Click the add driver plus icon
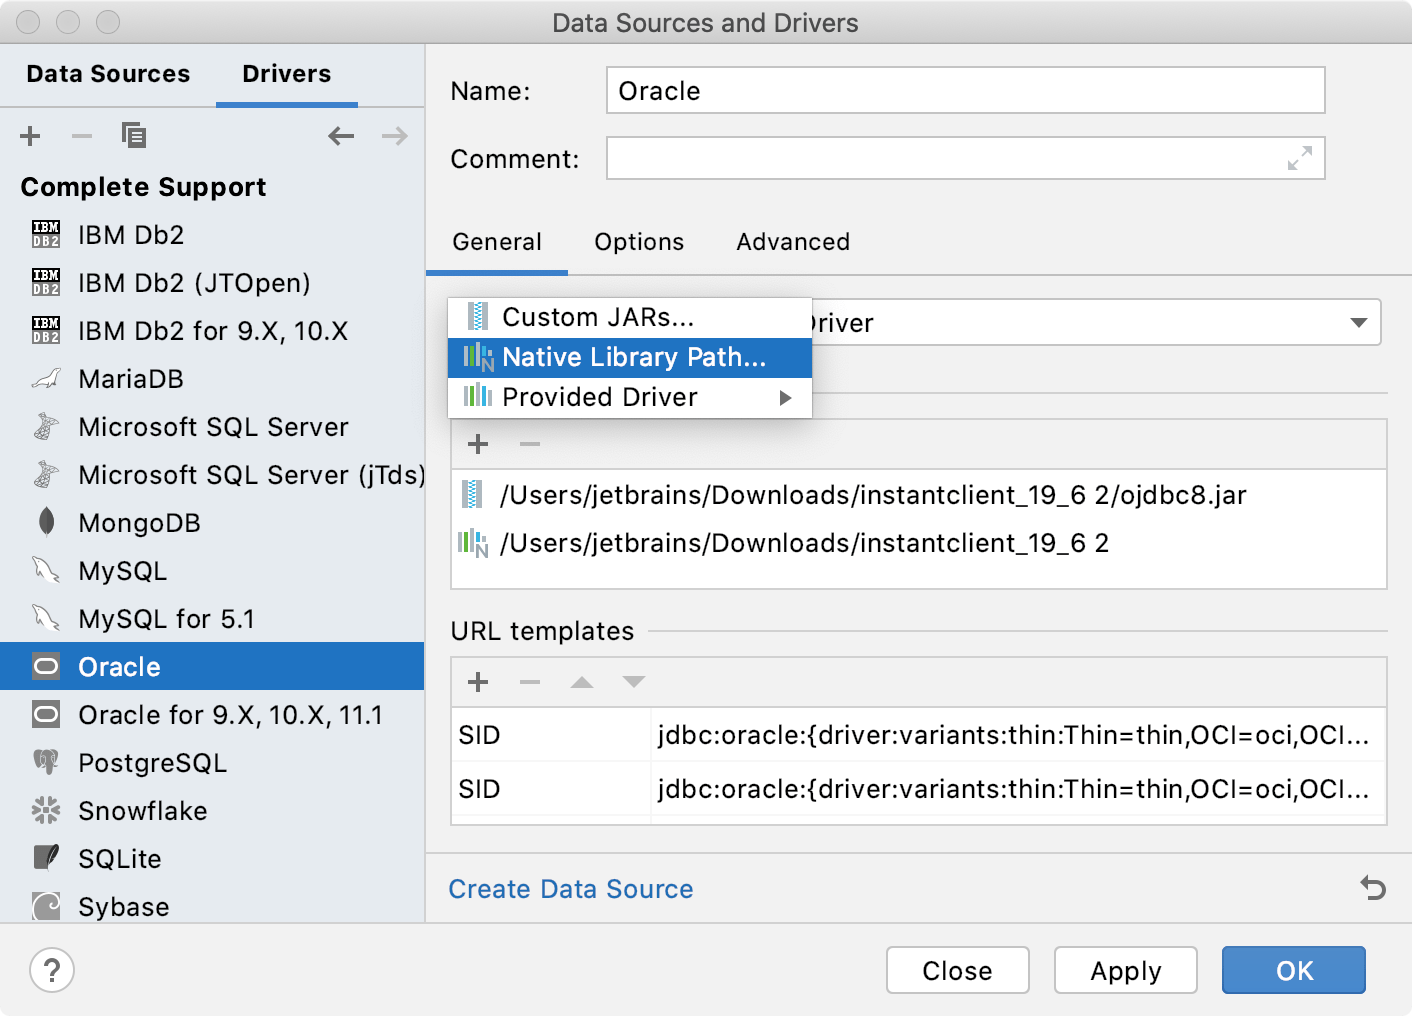Viewport: 1412px width, 1016px height. point(30,135)
